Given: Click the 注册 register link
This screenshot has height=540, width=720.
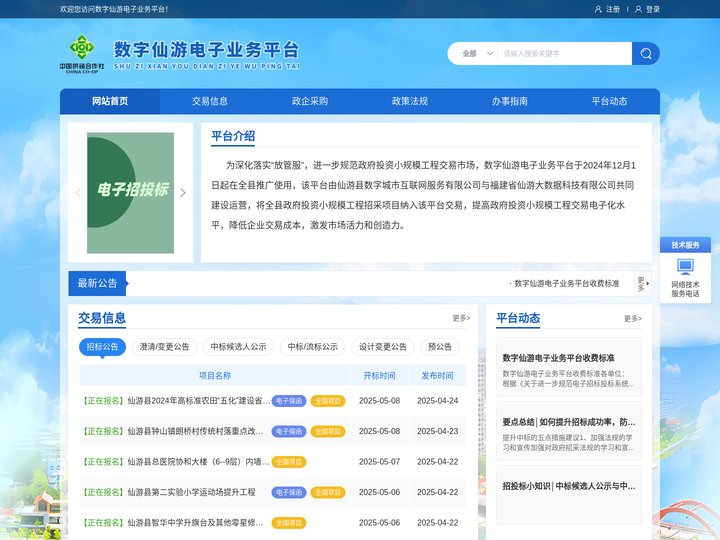Looking at the screenshot, I should click(613, 9).
